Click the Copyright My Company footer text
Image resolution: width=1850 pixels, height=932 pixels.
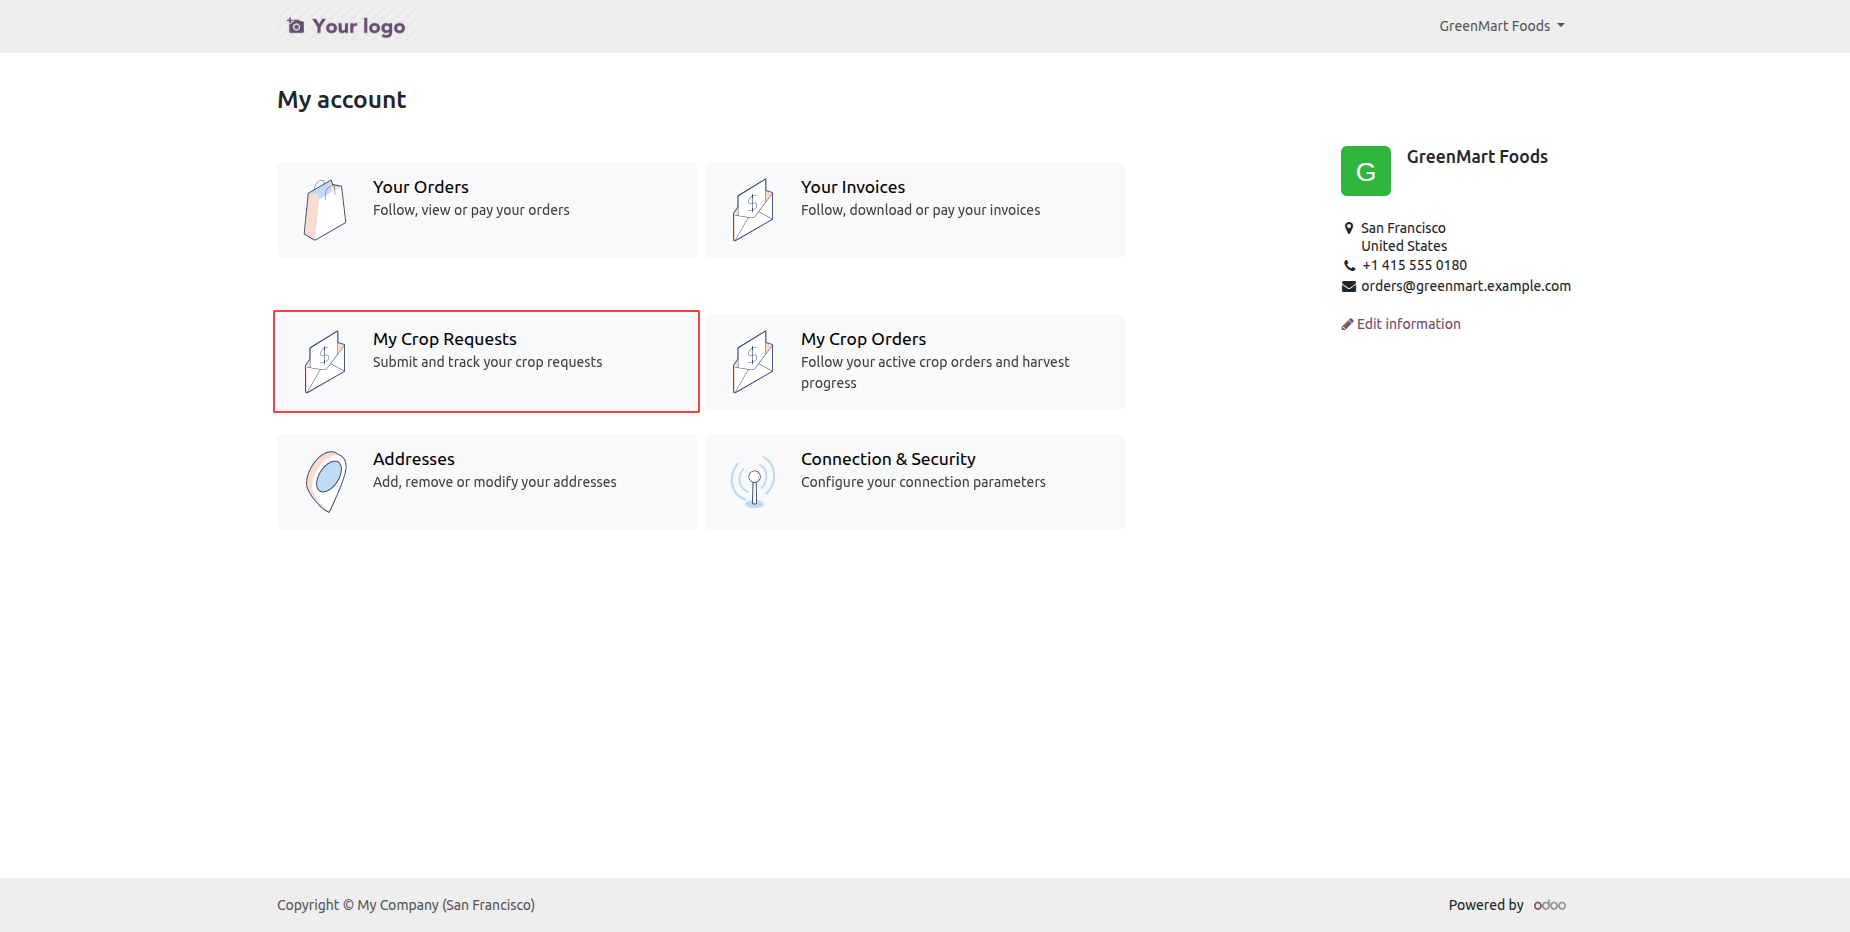pyautogui.click(x=406, y=905)
